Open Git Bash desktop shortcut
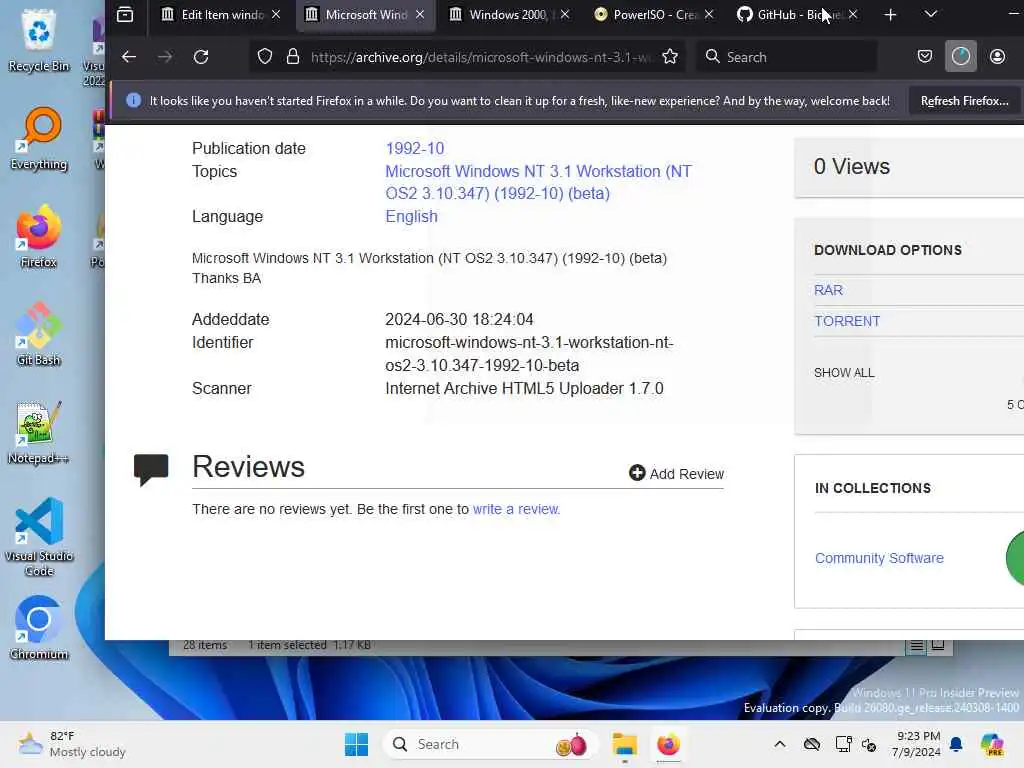This screenshot has width=1024, height=768. click(39, 334)
